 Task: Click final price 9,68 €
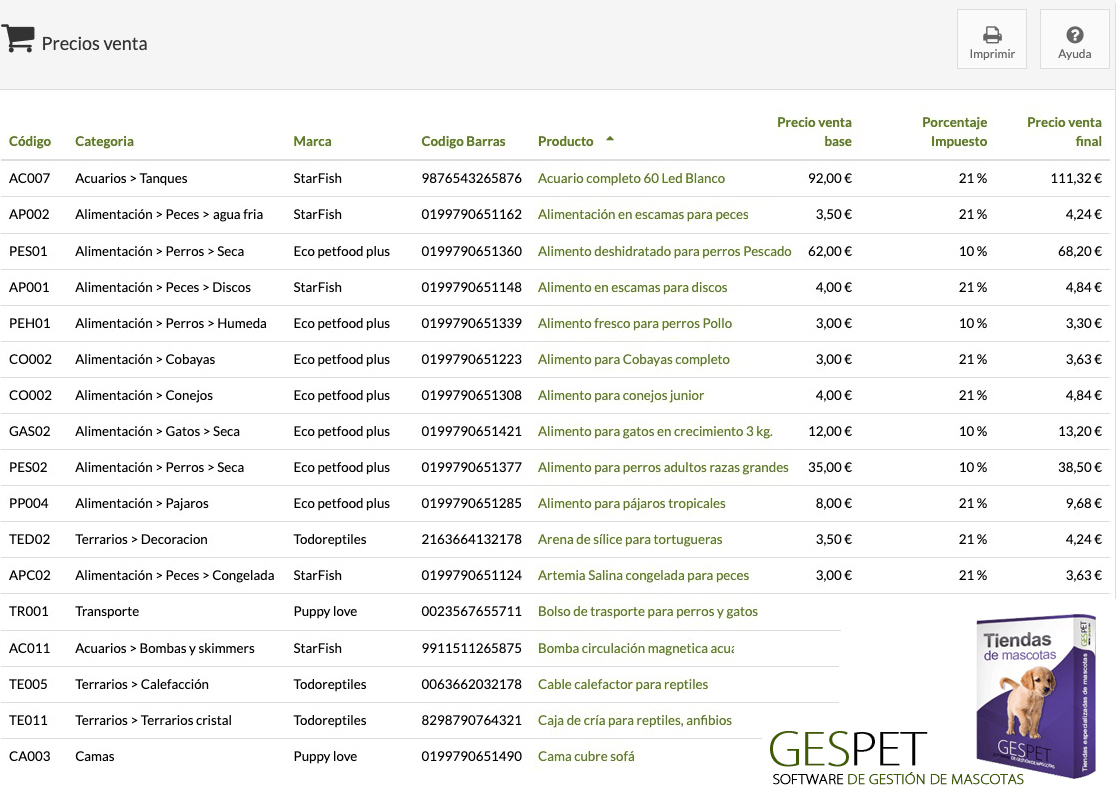(1083, 503)
